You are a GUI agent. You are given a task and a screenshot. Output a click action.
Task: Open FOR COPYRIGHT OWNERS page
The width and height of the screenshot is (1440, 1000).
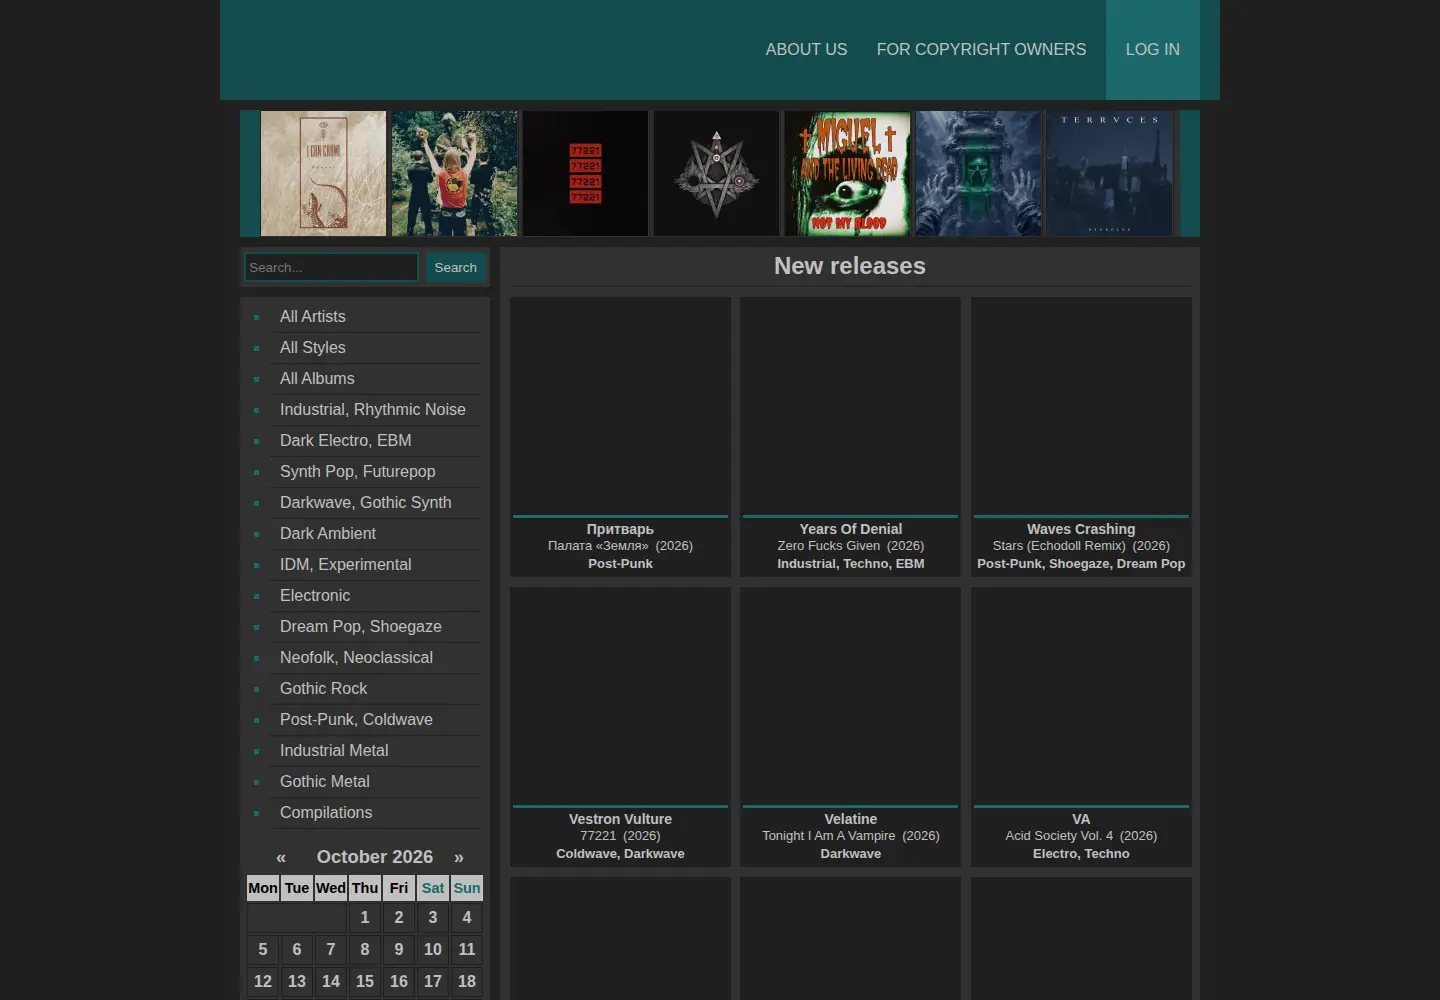(981, 49)
